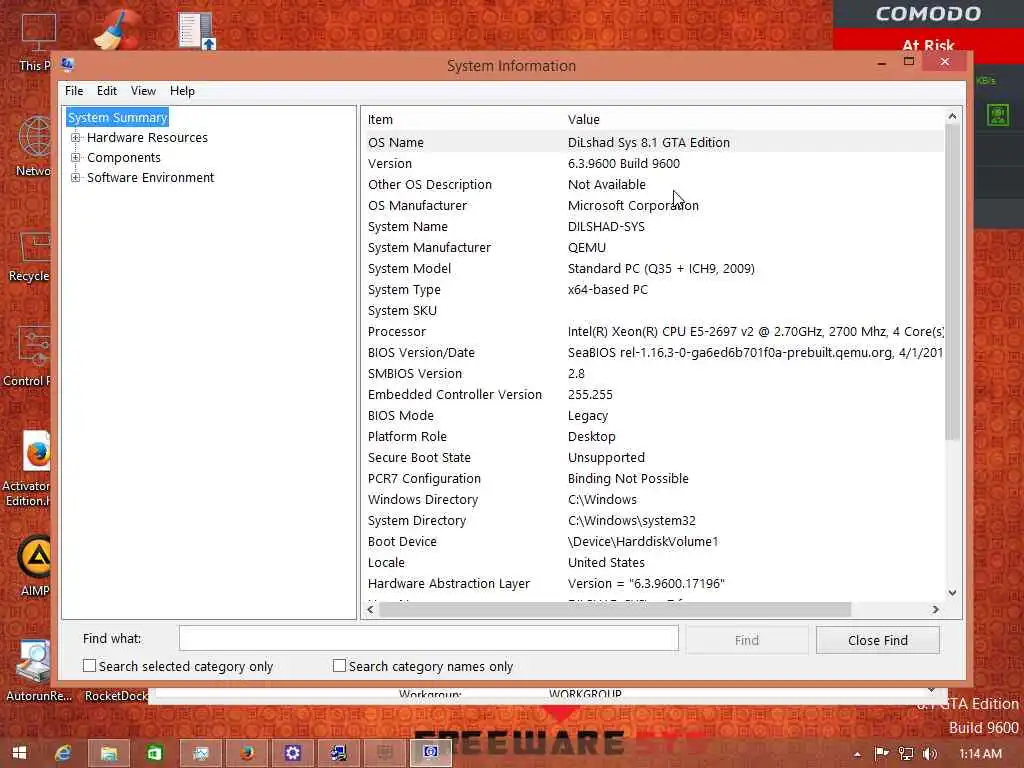The width and height of the screenshot is (1024, 768).
Task: Open the AutorunRe... desktop icon
Action: (x=37, y=670)
